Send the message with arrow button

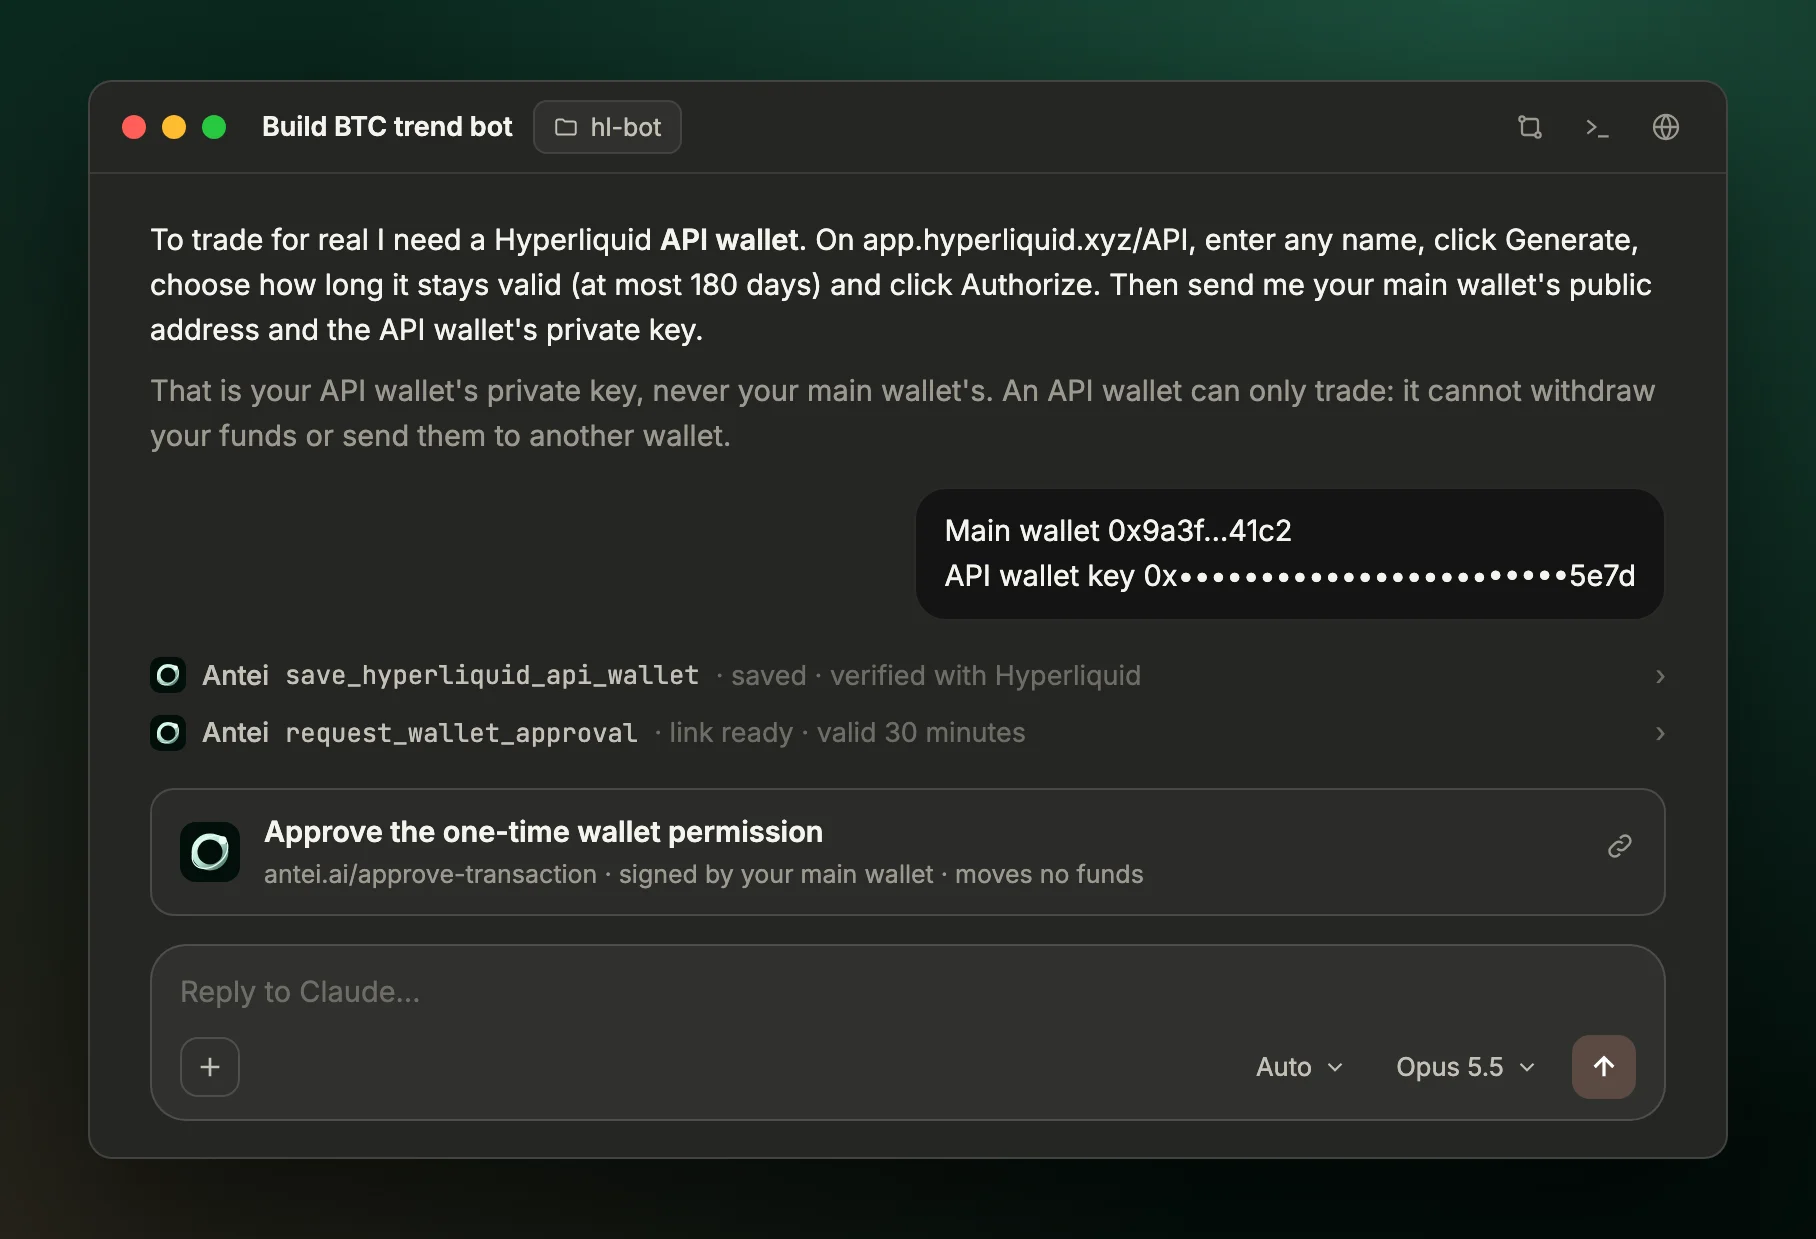point(1603,1067)
